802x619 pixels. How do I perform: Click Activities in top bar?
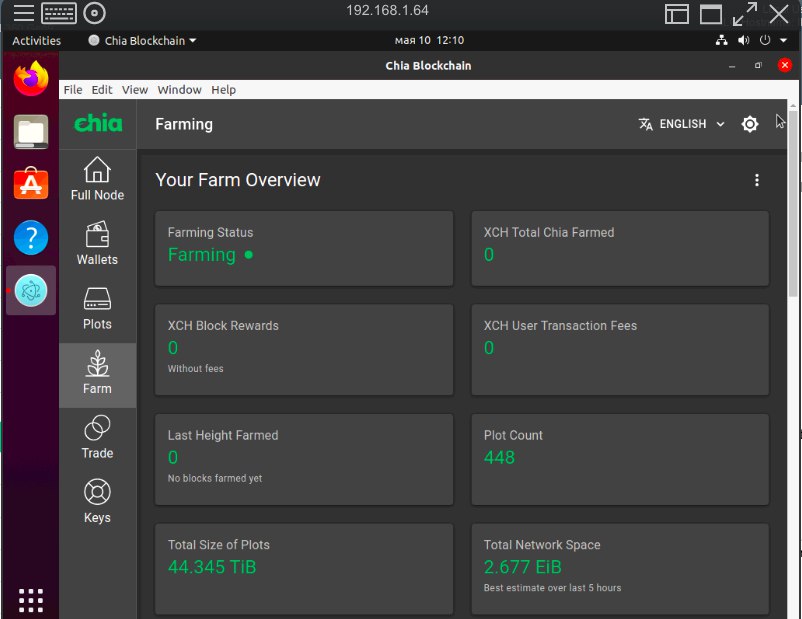click(36, 40)
